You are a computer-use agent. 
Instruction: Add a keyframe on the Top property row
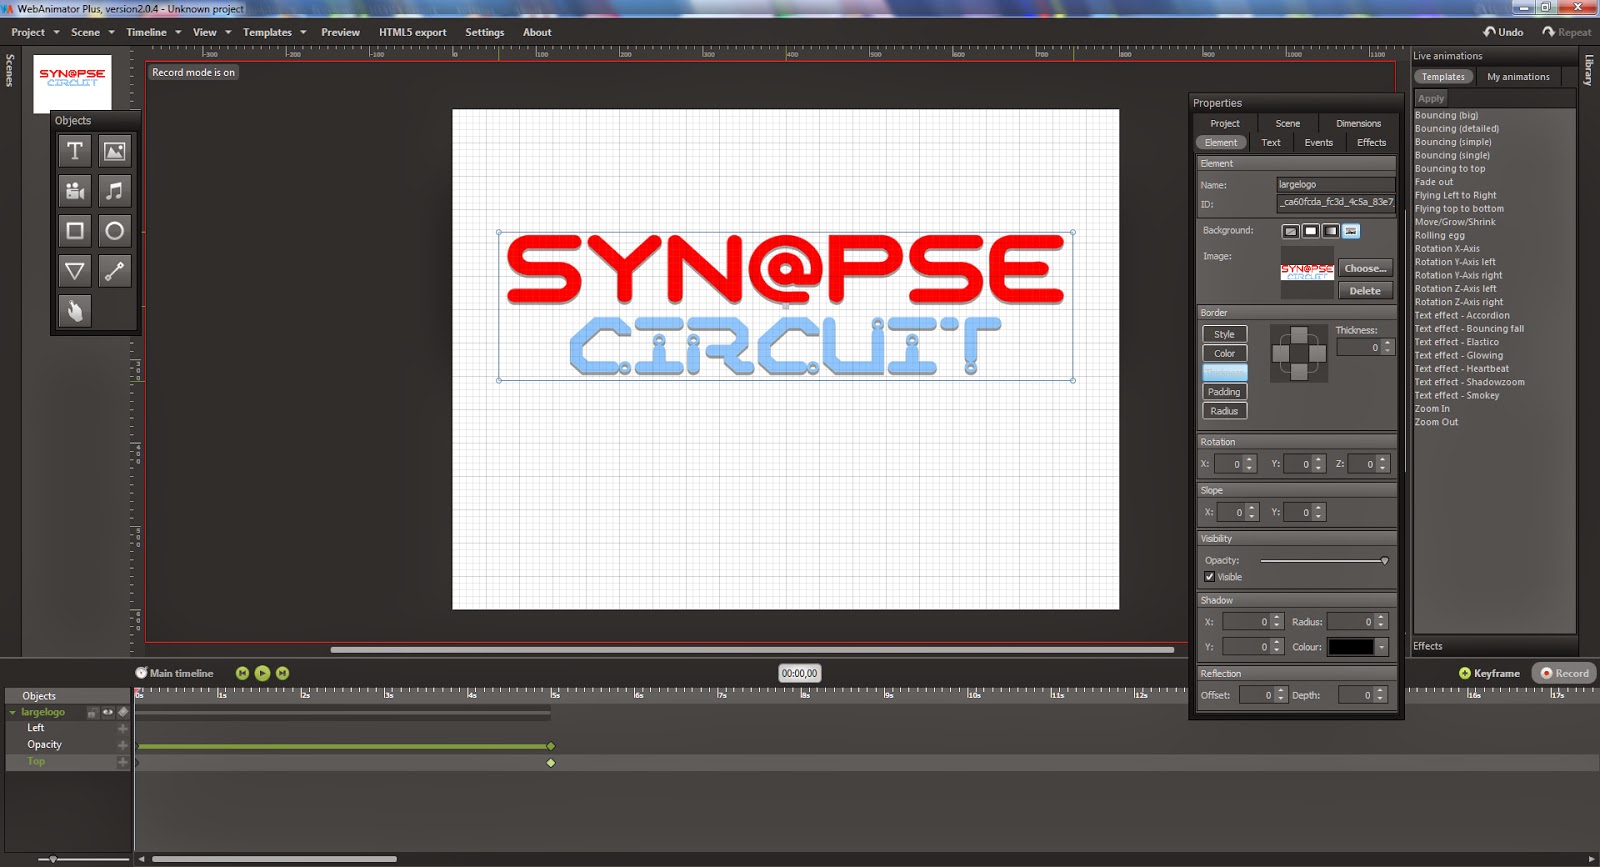[x=123, y=762]
